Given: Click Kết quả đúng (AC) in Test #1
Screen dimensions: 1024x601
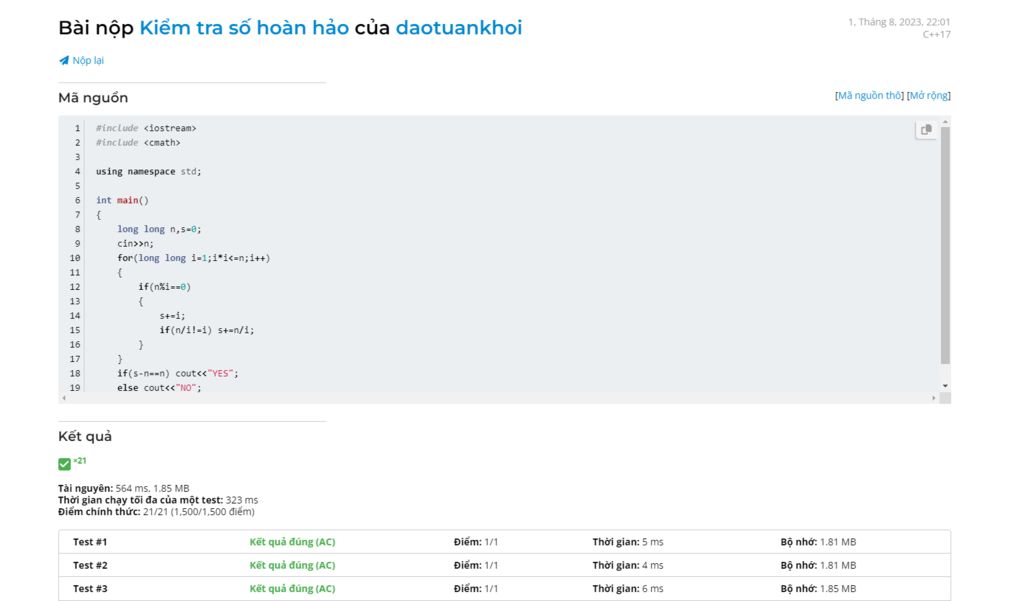Looking at the screenshot, I should (x=292, y=542).
